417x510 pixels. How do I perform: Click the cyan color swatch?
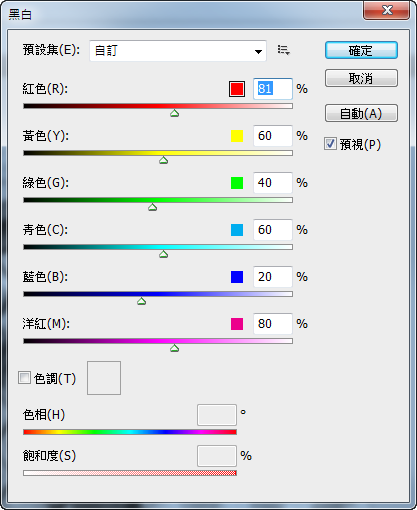click(x=237, y=230)
